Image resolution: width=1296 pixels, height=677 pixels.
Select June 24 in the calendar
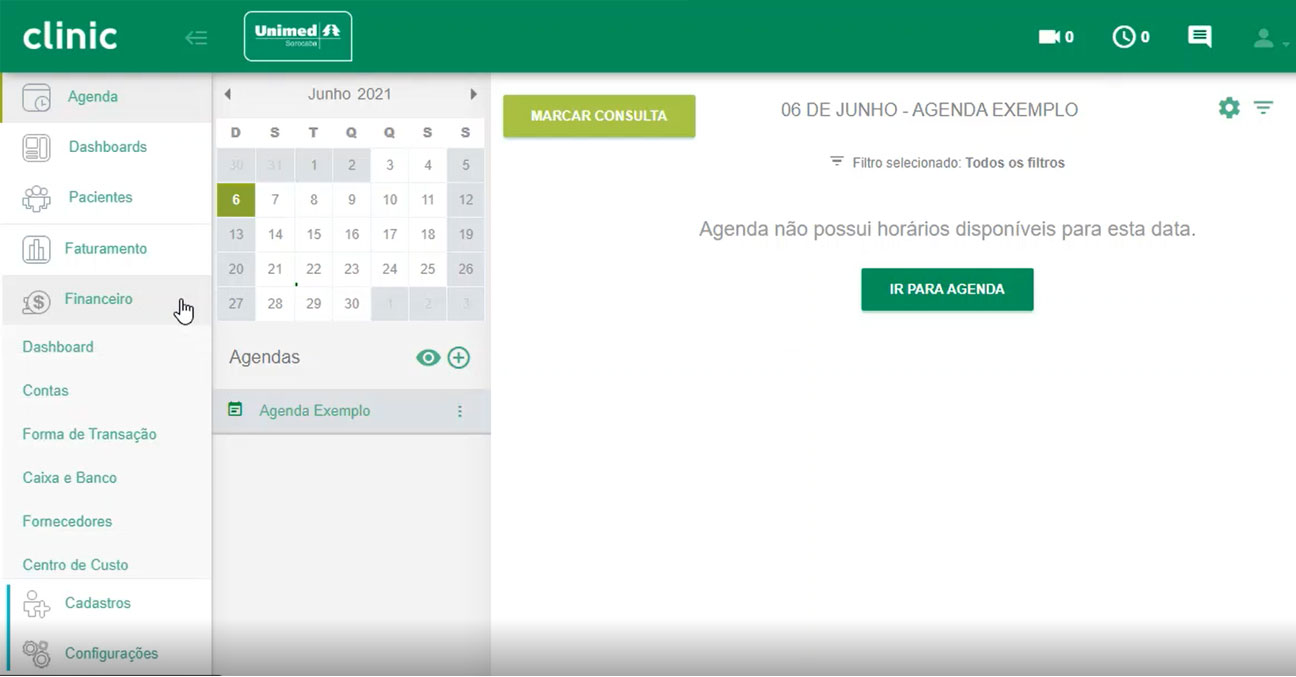pos(390,269)
